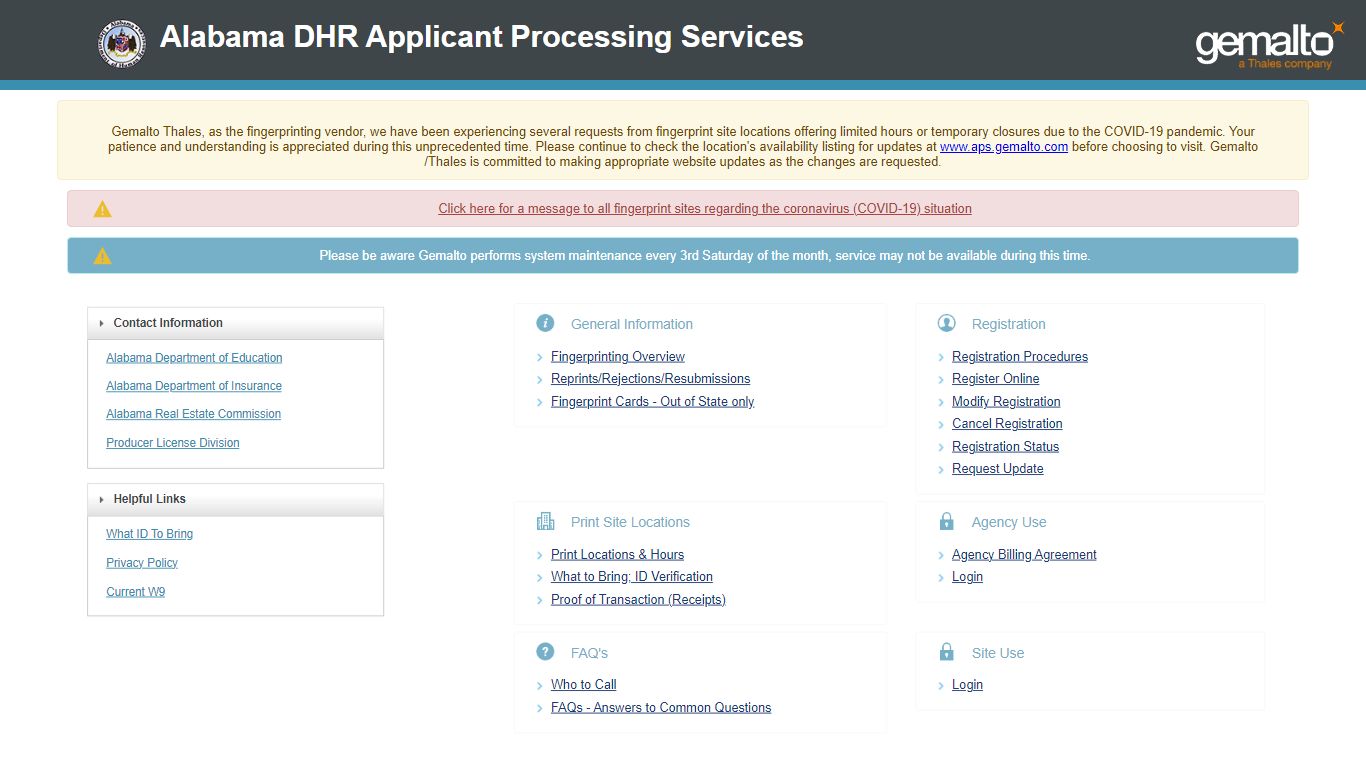Click the Agency Use heading
The width and height of the screenshot is (1366, 768).
(1009, 522)
